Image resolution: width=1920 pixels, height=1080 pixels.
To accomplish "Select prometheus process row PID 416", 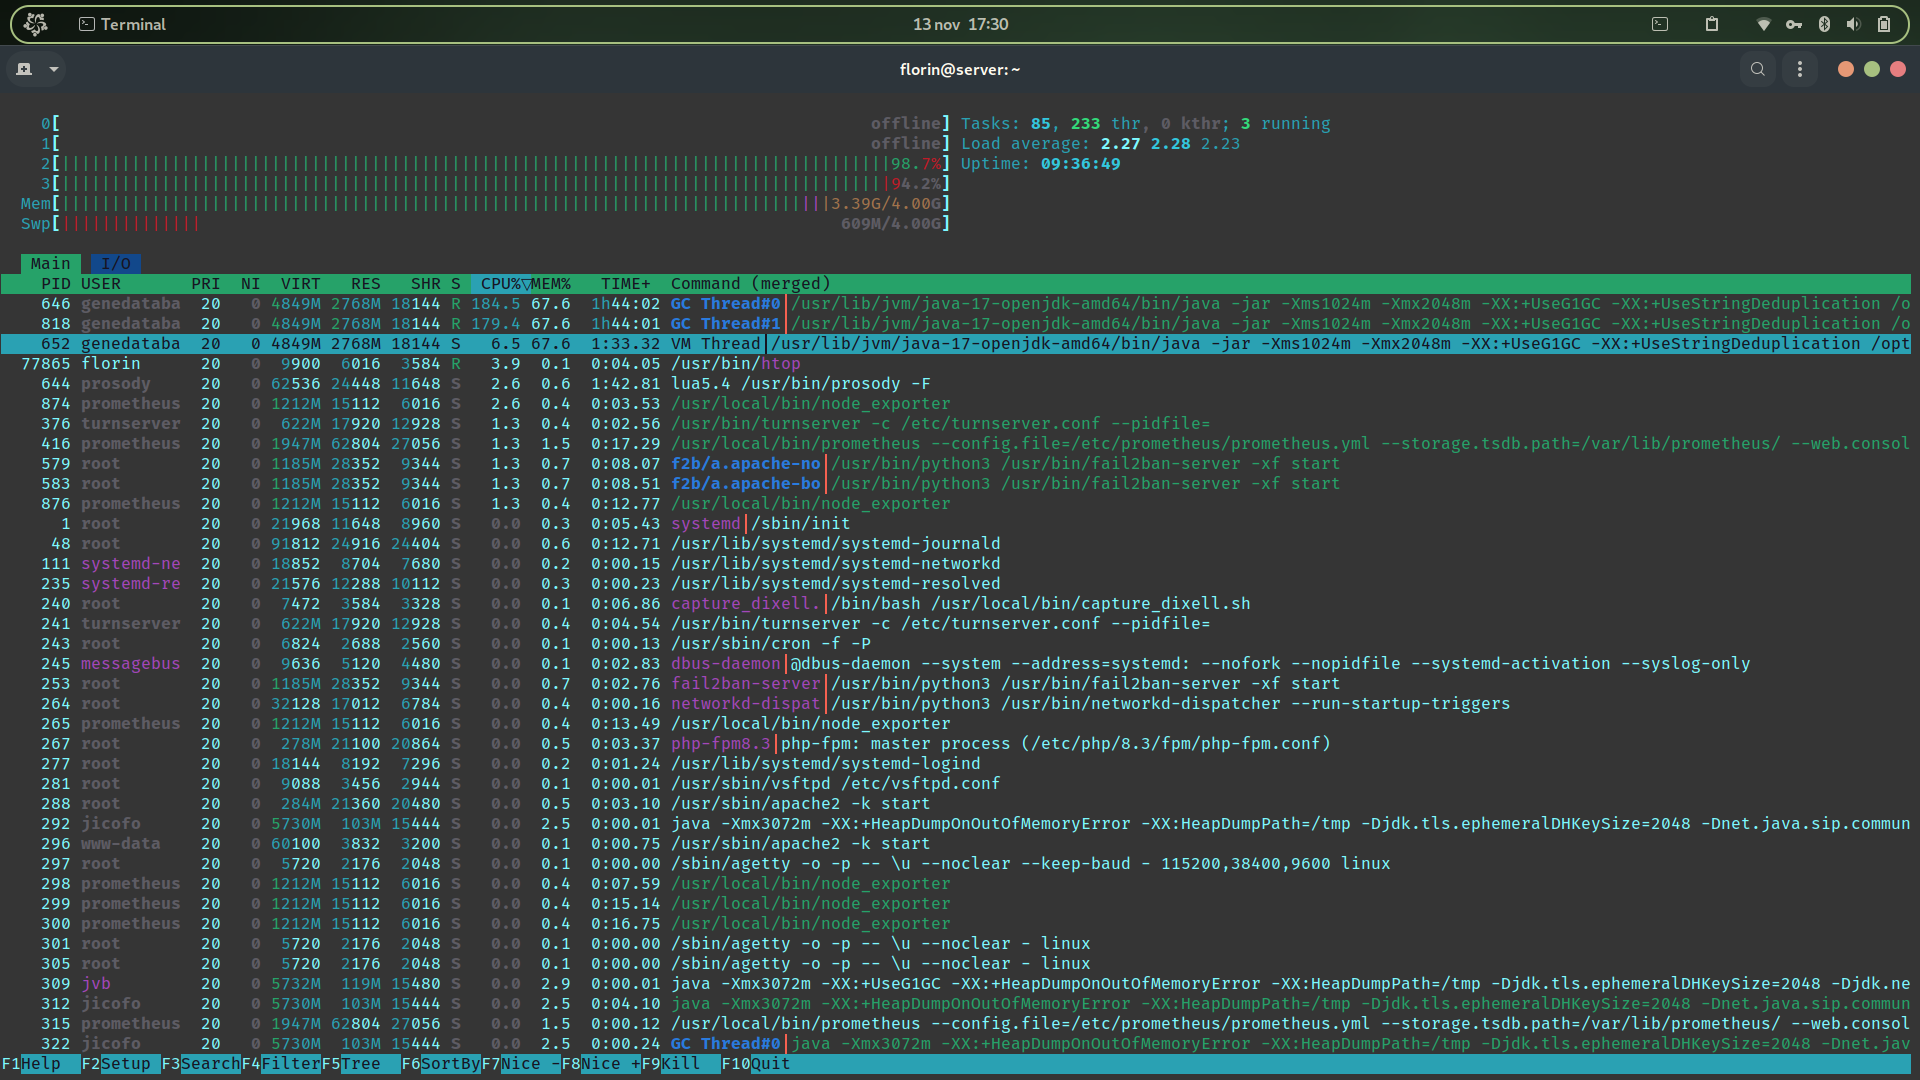I will pyautogui.click(x=956, y=444).
